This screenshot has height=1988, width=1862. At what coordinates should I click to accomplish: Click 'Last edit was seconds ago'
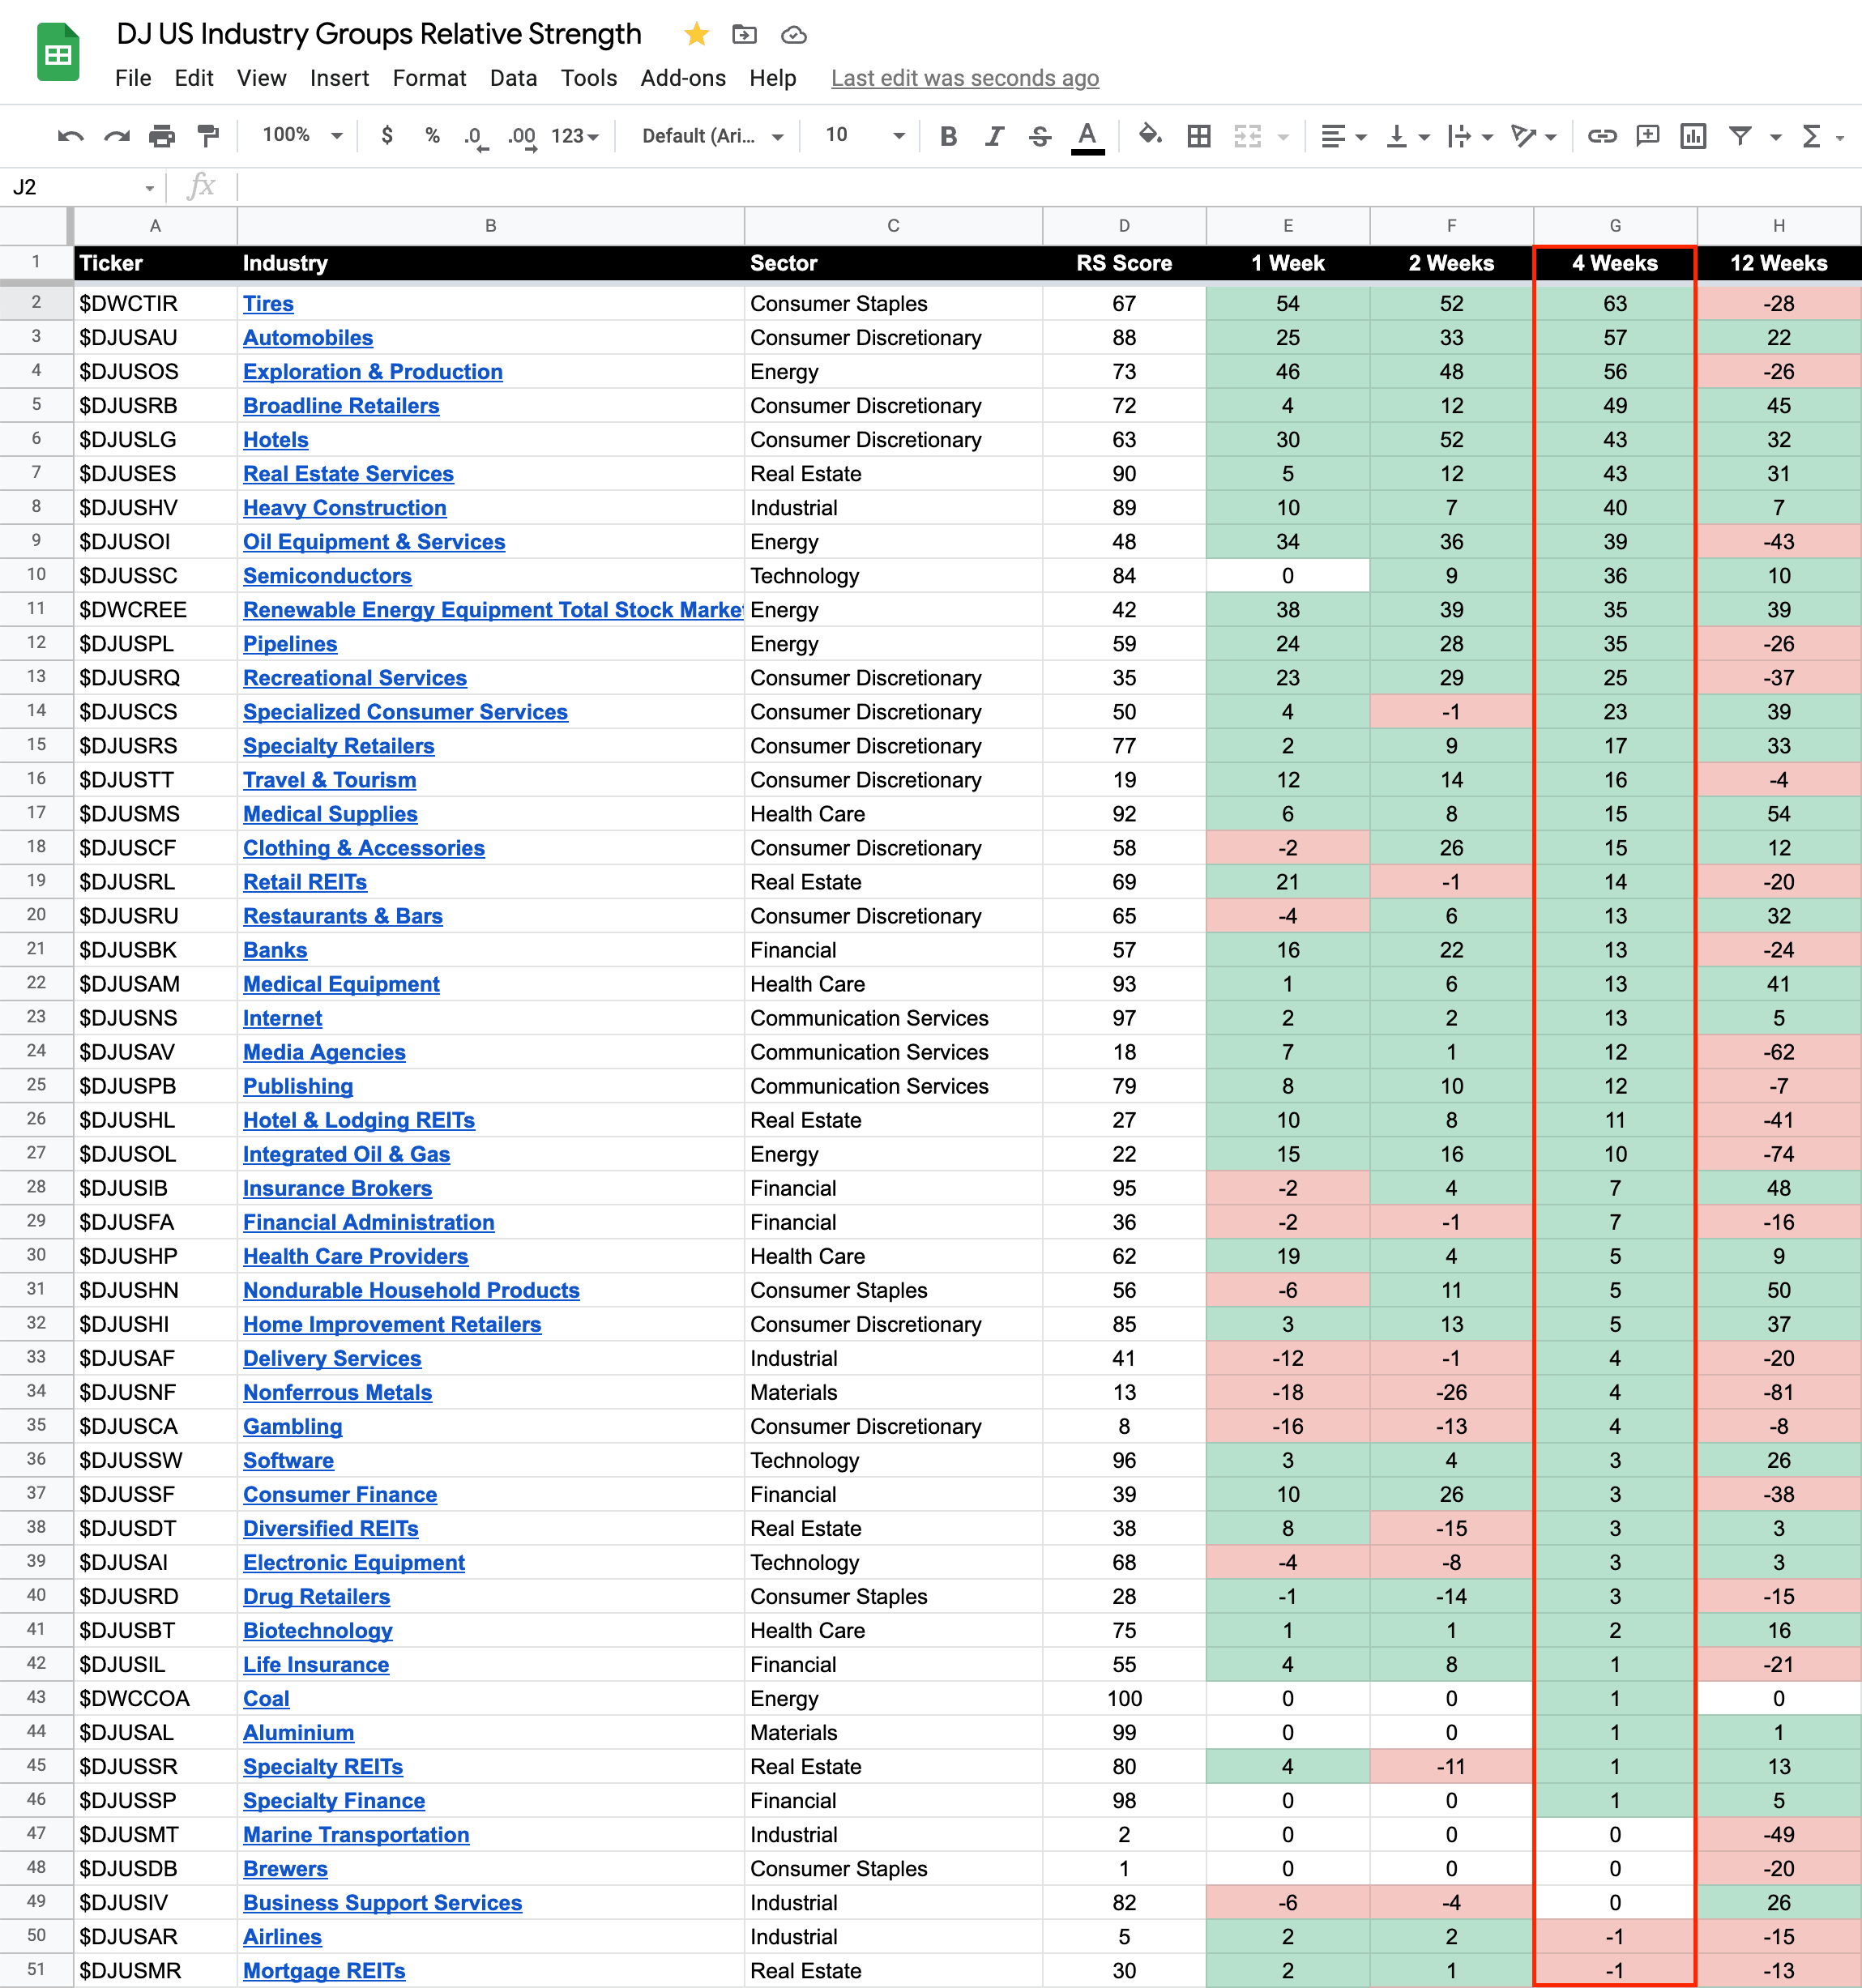click(964, 78)
